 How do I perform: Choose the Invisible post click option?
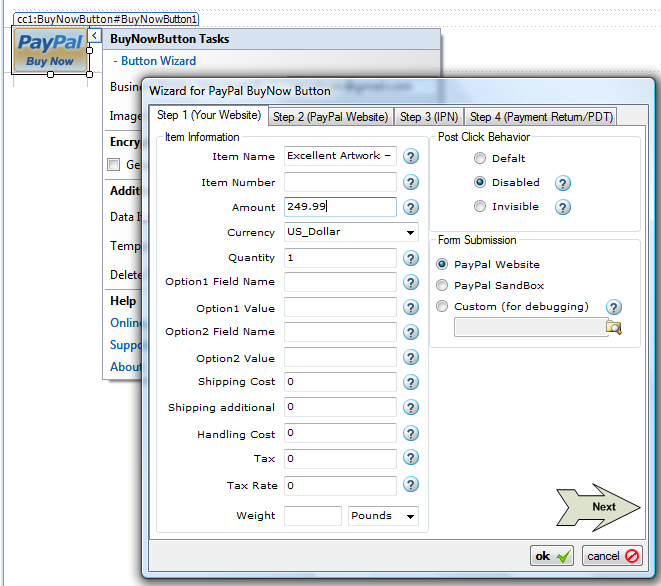point(481,207)
